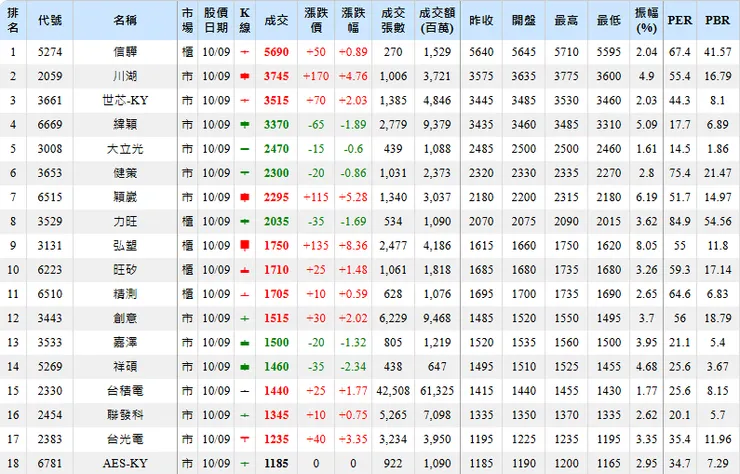Click the K-line icon for 台積電
The height and width of the screenshot is (474, 740).
coord(244,391)
